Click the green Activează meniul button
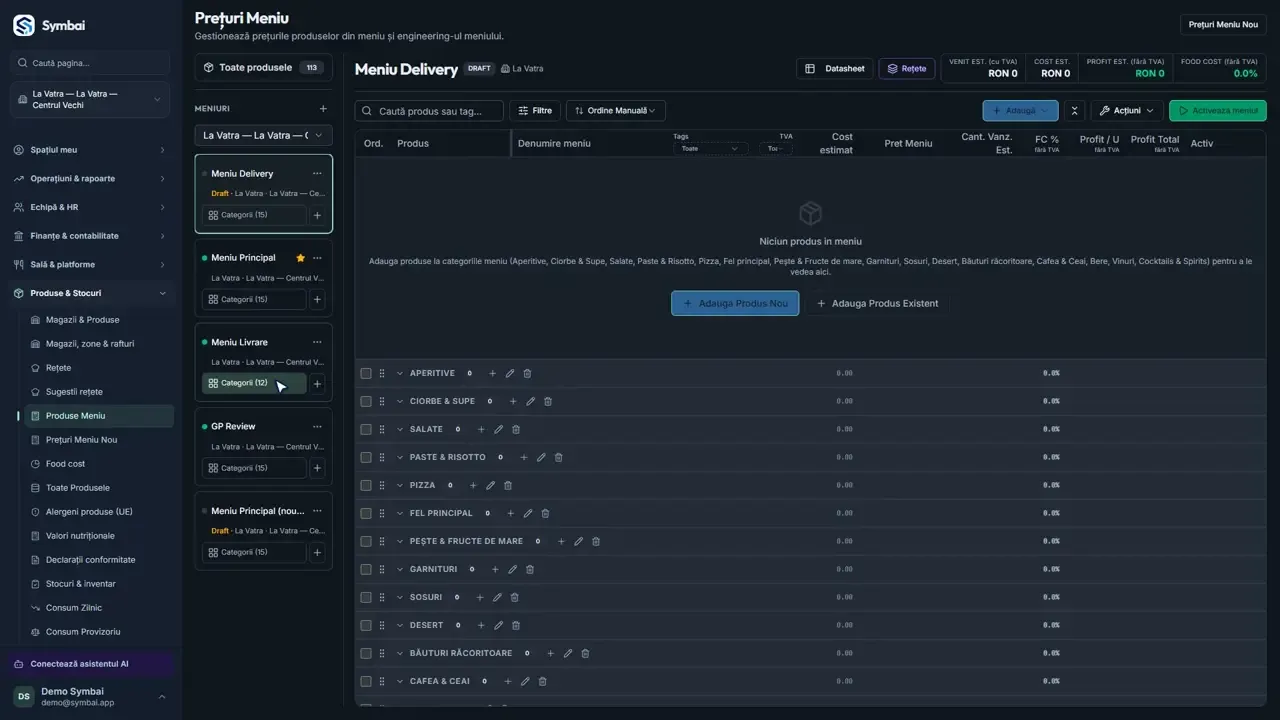This screenshot has width=1280, height=720. [1218, 111]
